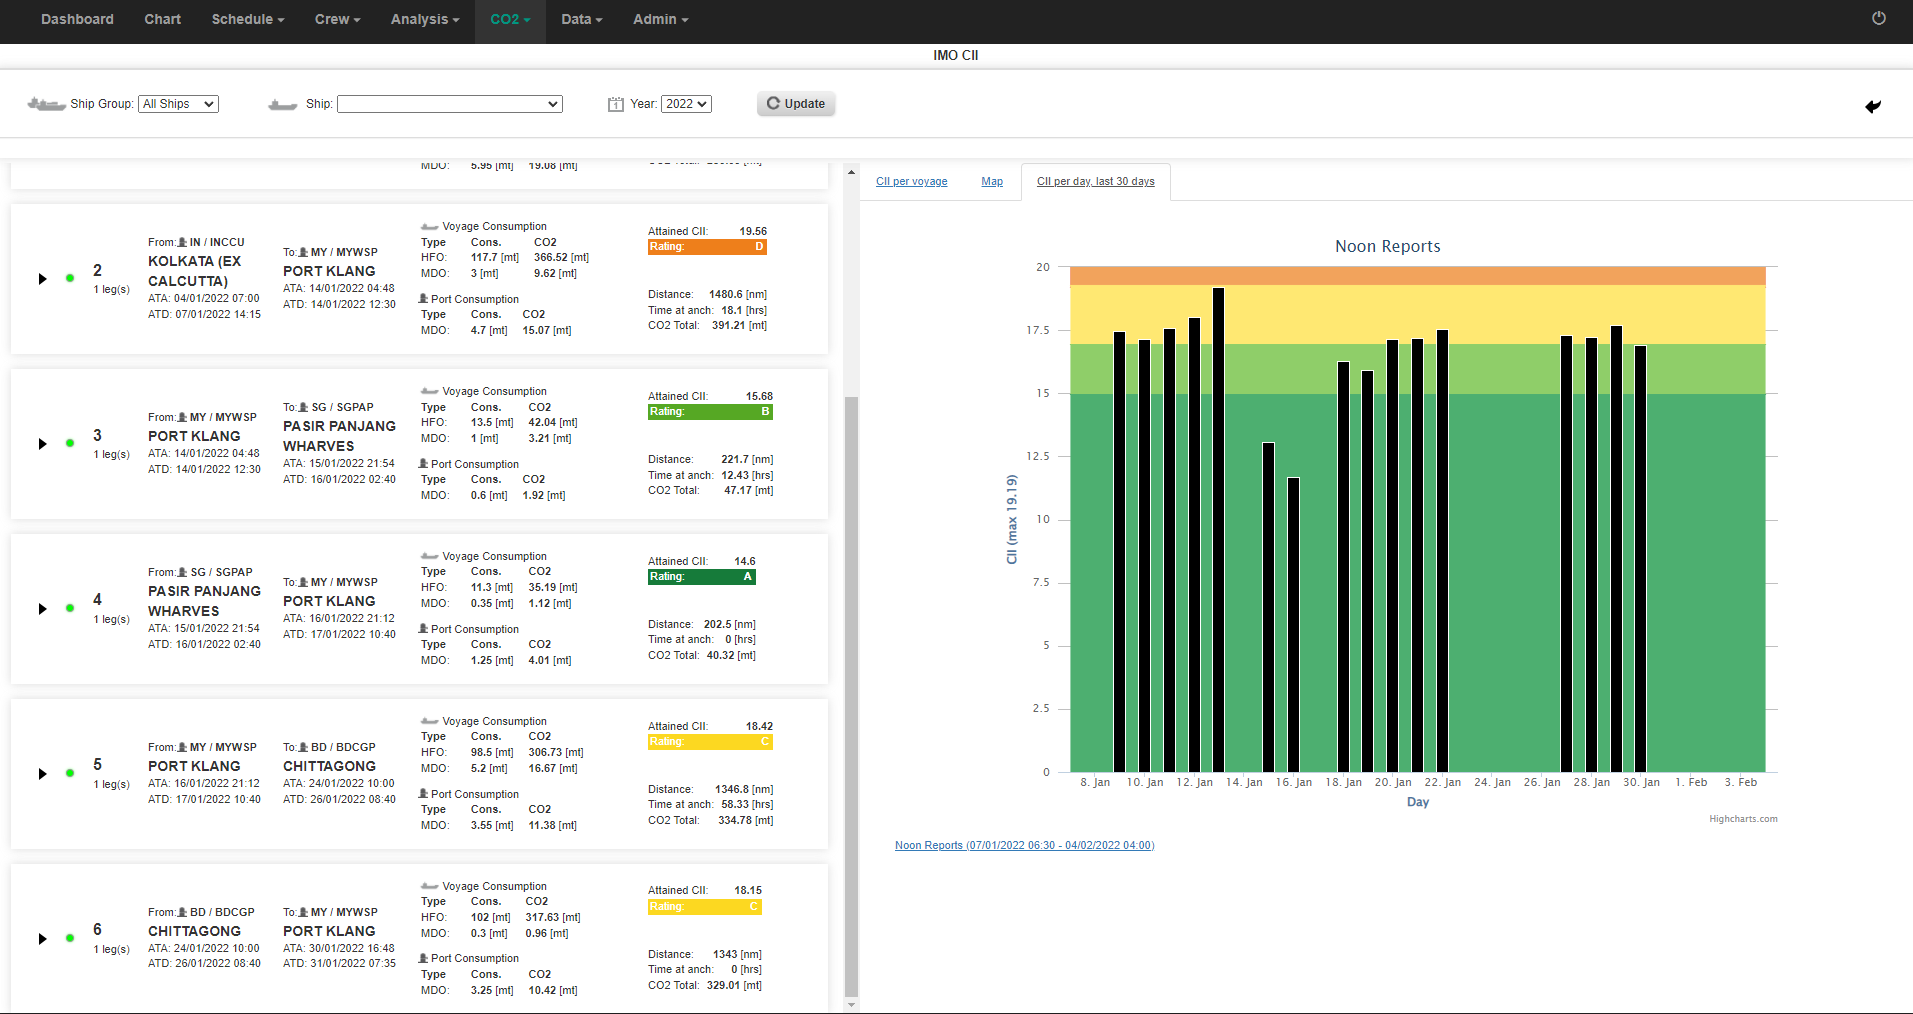This screenshot has height=1014, width=1913.
Task: Click the ship icon beside Ship Group label
Action: coord(45,104)
